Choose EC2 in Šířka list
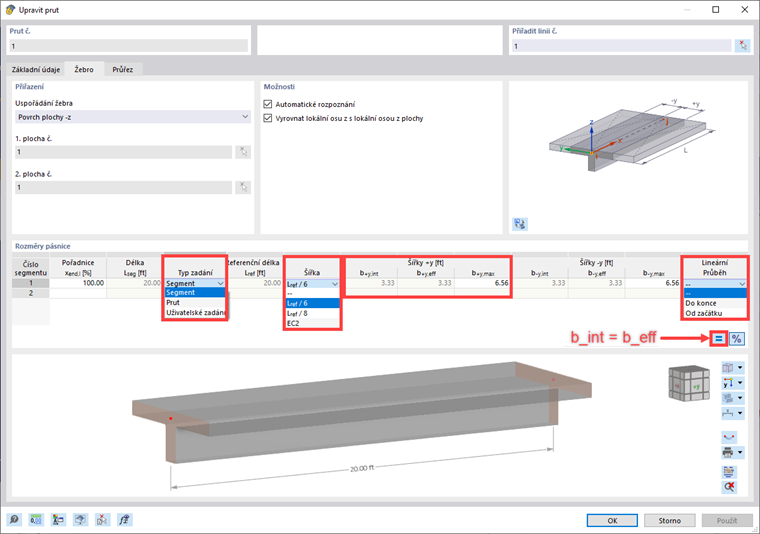 (312, 323)
